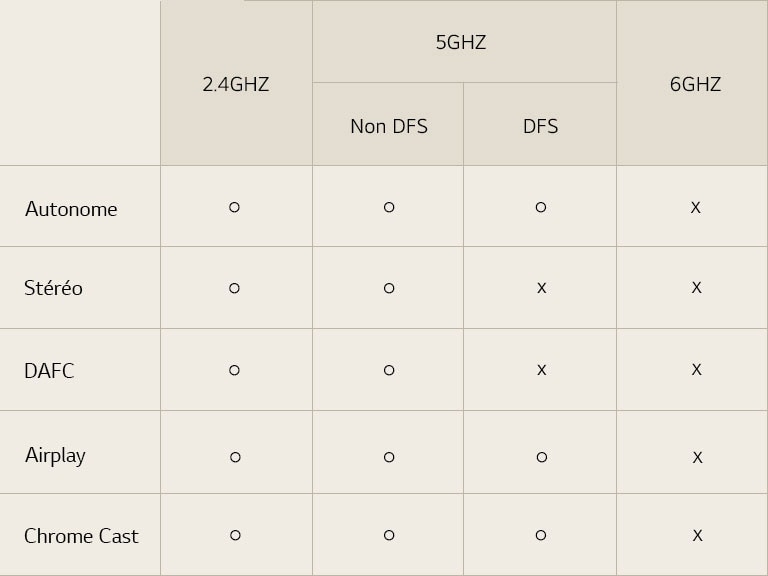Viewport: 768px width, 576px height.
Task: Select the Stéréo row label
Action: 53,288
